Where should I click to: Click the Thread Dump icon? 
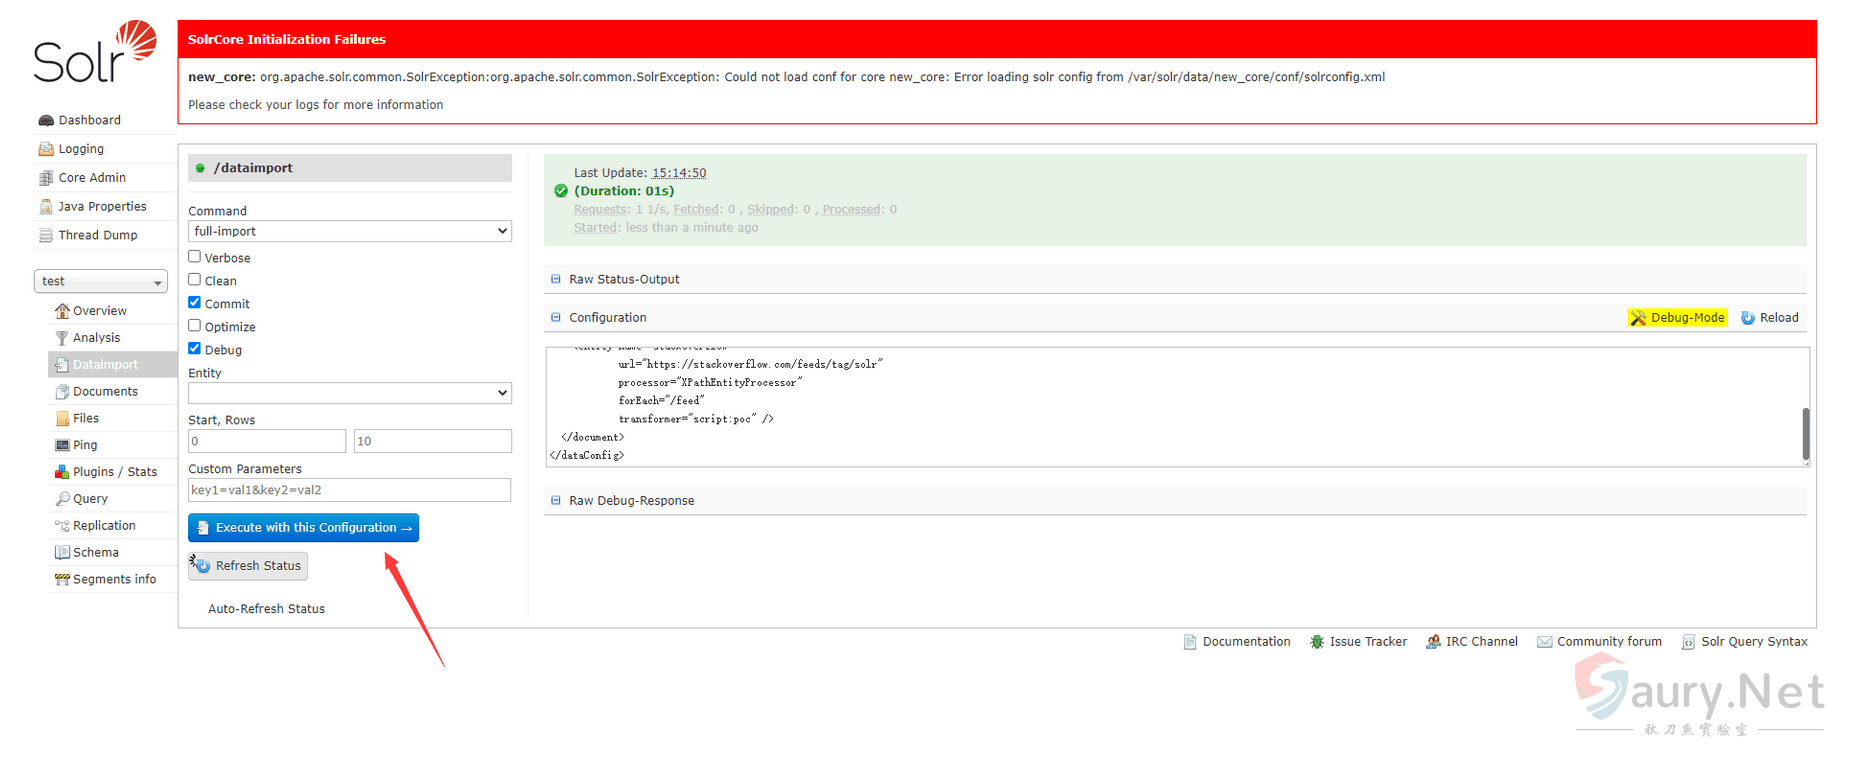(x=46, y=236)
